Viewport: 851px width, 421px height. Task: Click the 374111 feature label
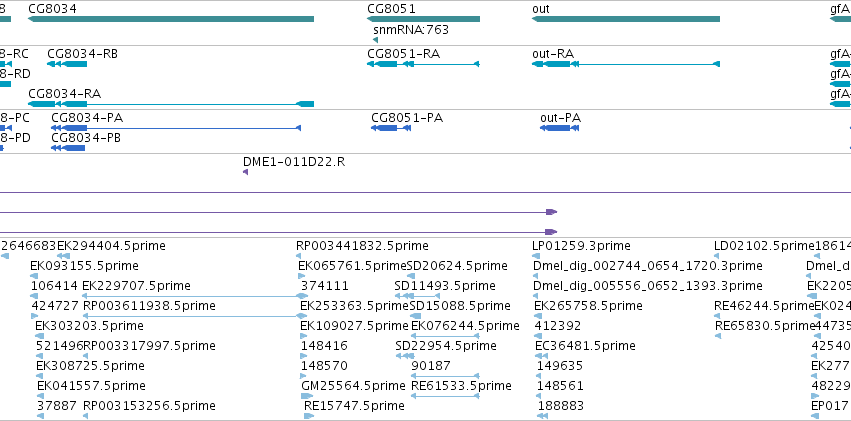[x=325, y=286]
